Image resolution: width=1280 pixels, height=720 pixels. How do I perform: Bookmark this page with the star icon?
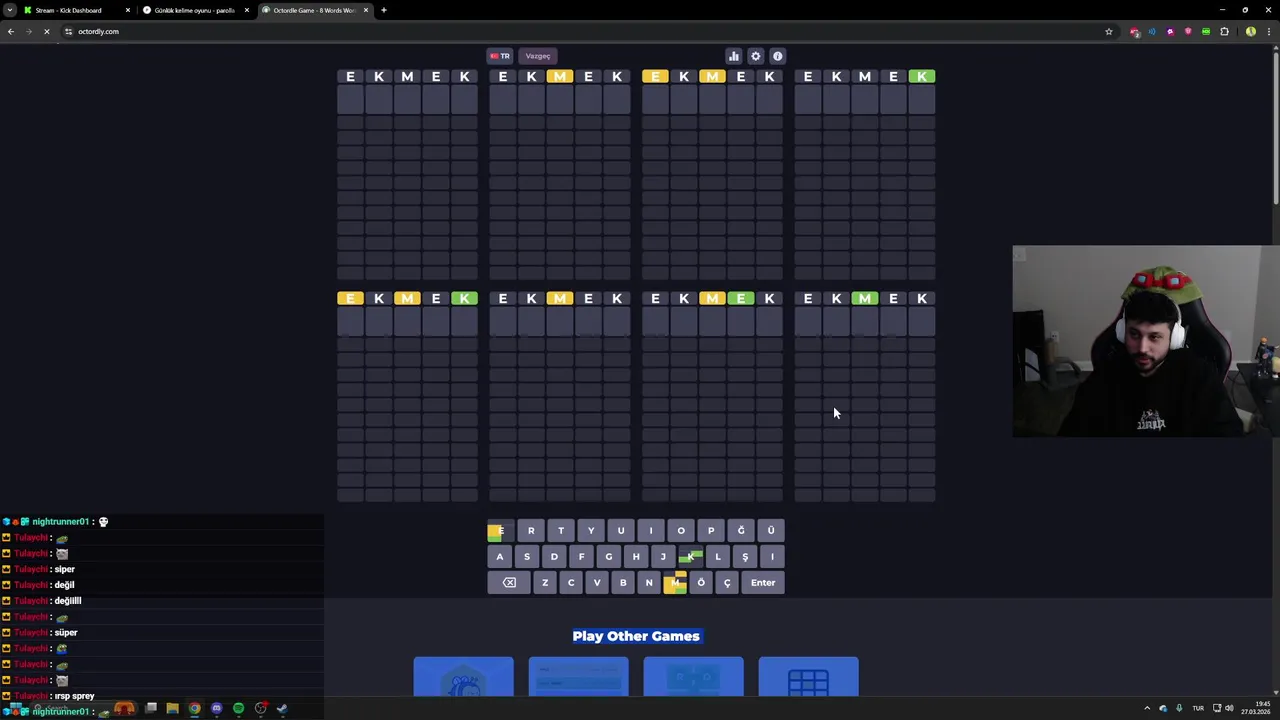point(1109,32)
